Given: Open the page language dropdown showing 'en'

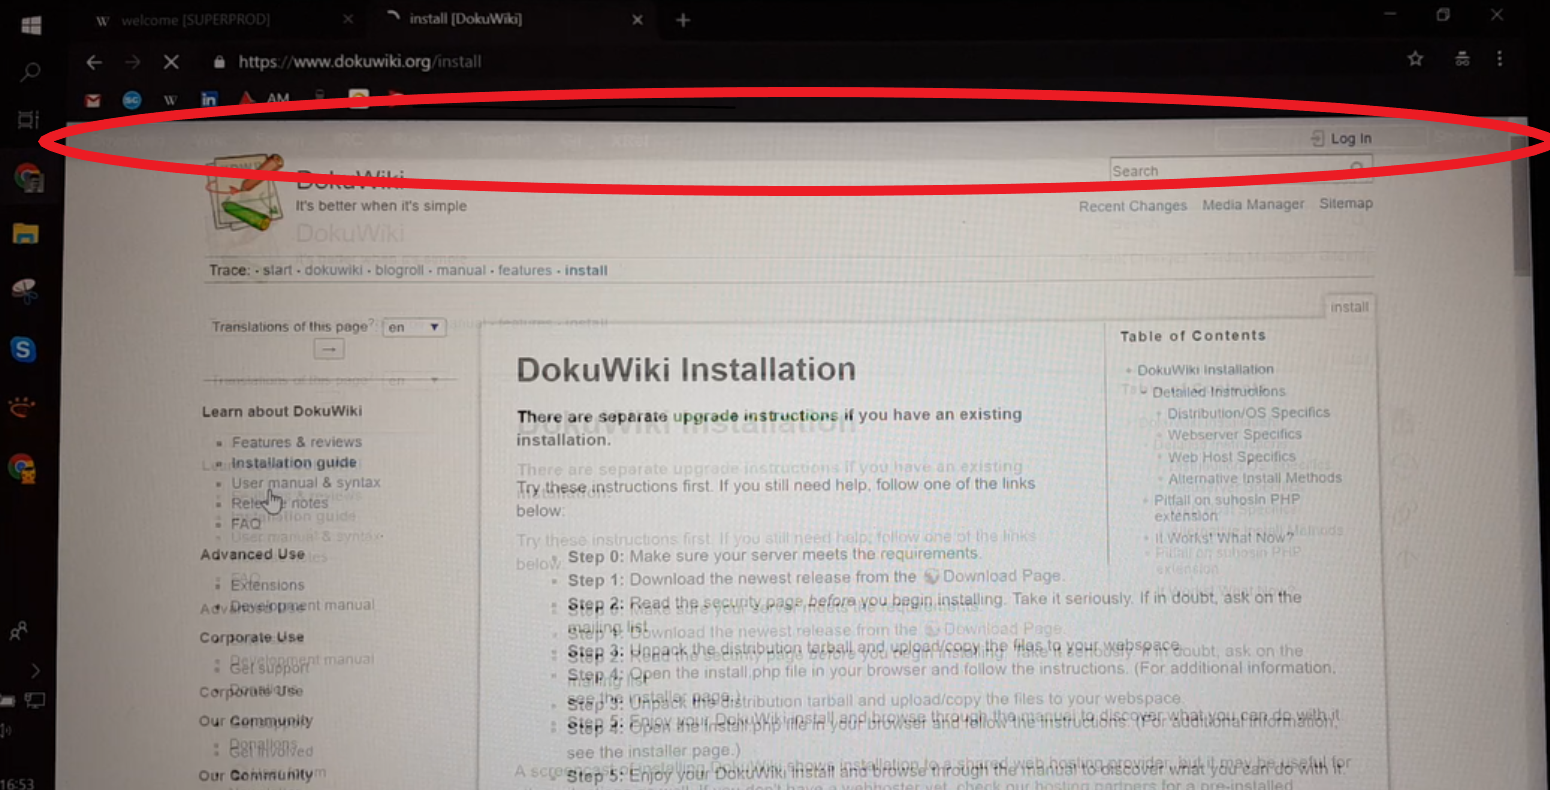Looking at the screenshot, I should pos(413,327).
